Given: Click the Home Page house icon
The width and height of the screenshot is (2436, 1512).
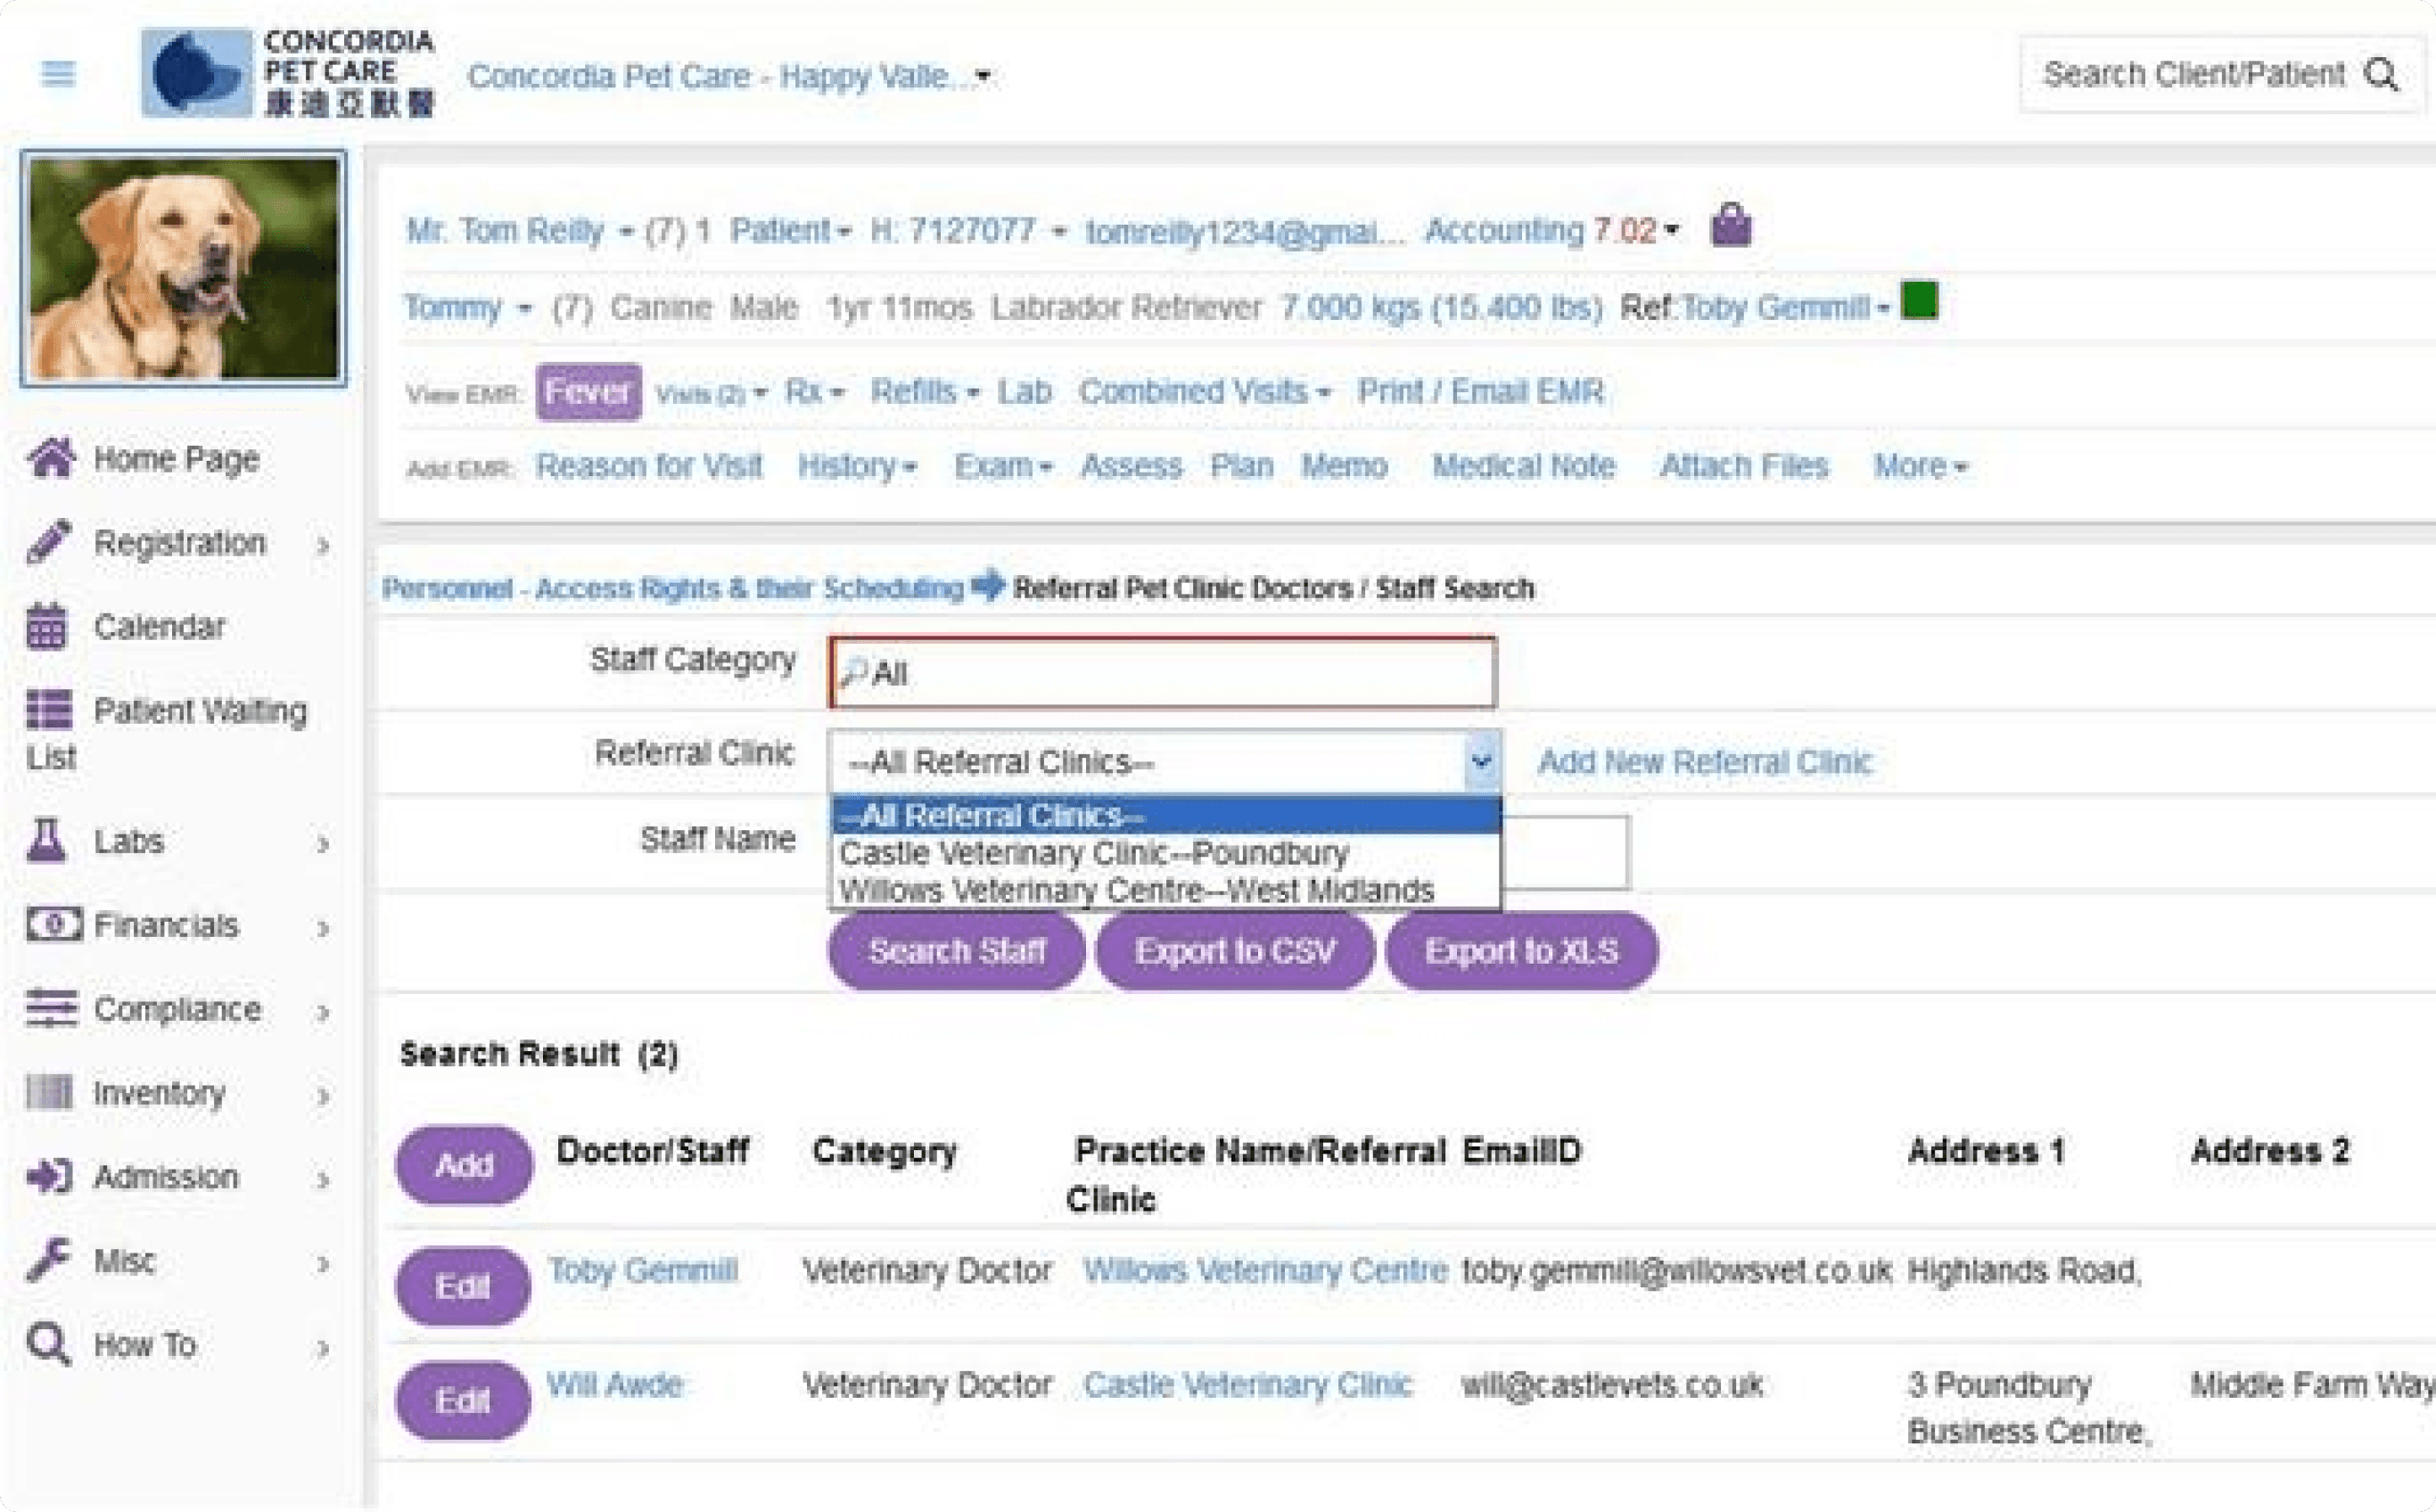Looking at the screenshot, I should [50, 459].
